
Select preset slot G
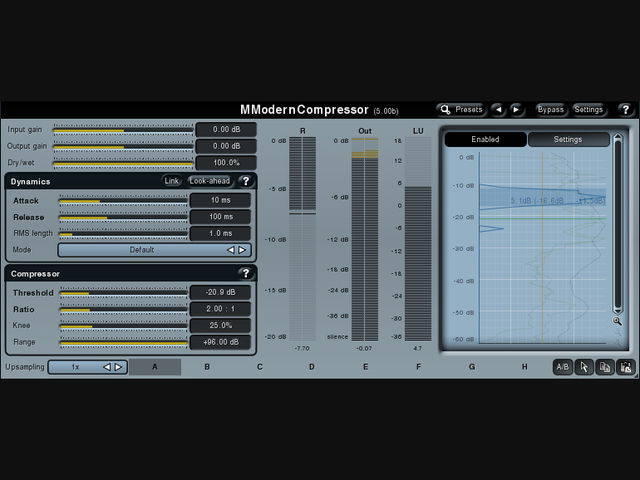point(472,367)
